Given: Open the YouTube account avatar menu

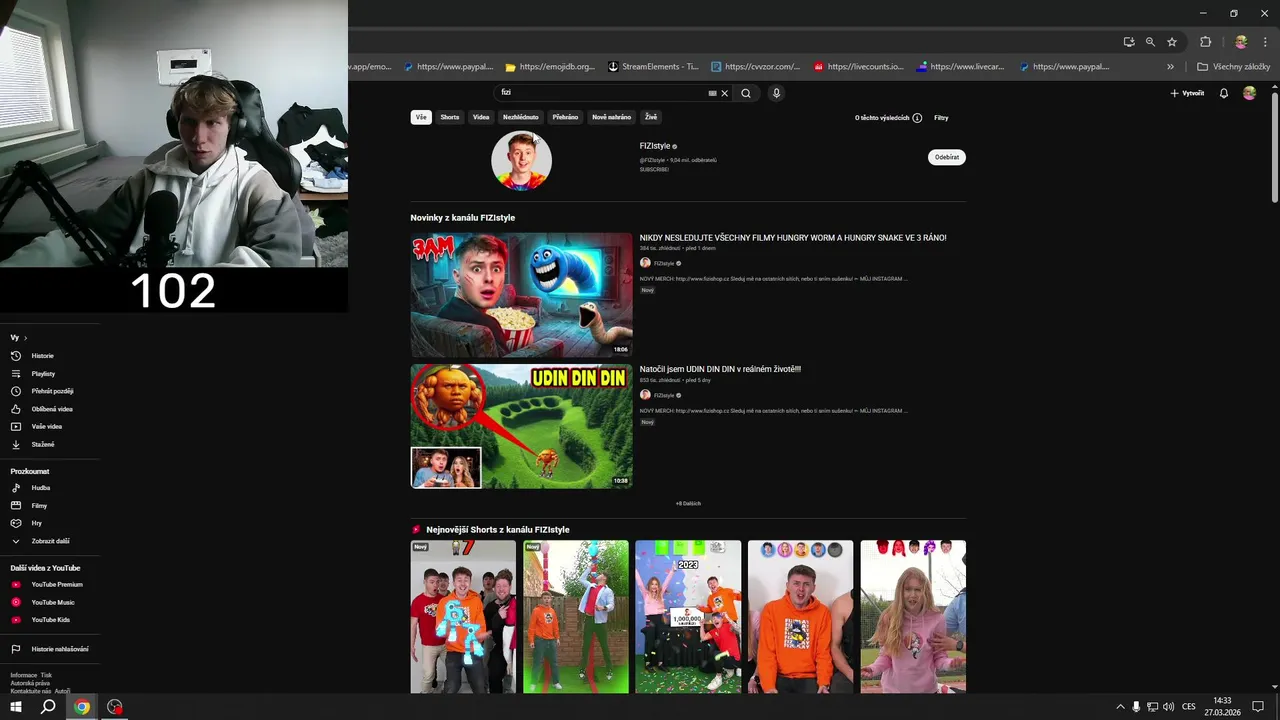Looking at the screenshot, I should 1249,93.
